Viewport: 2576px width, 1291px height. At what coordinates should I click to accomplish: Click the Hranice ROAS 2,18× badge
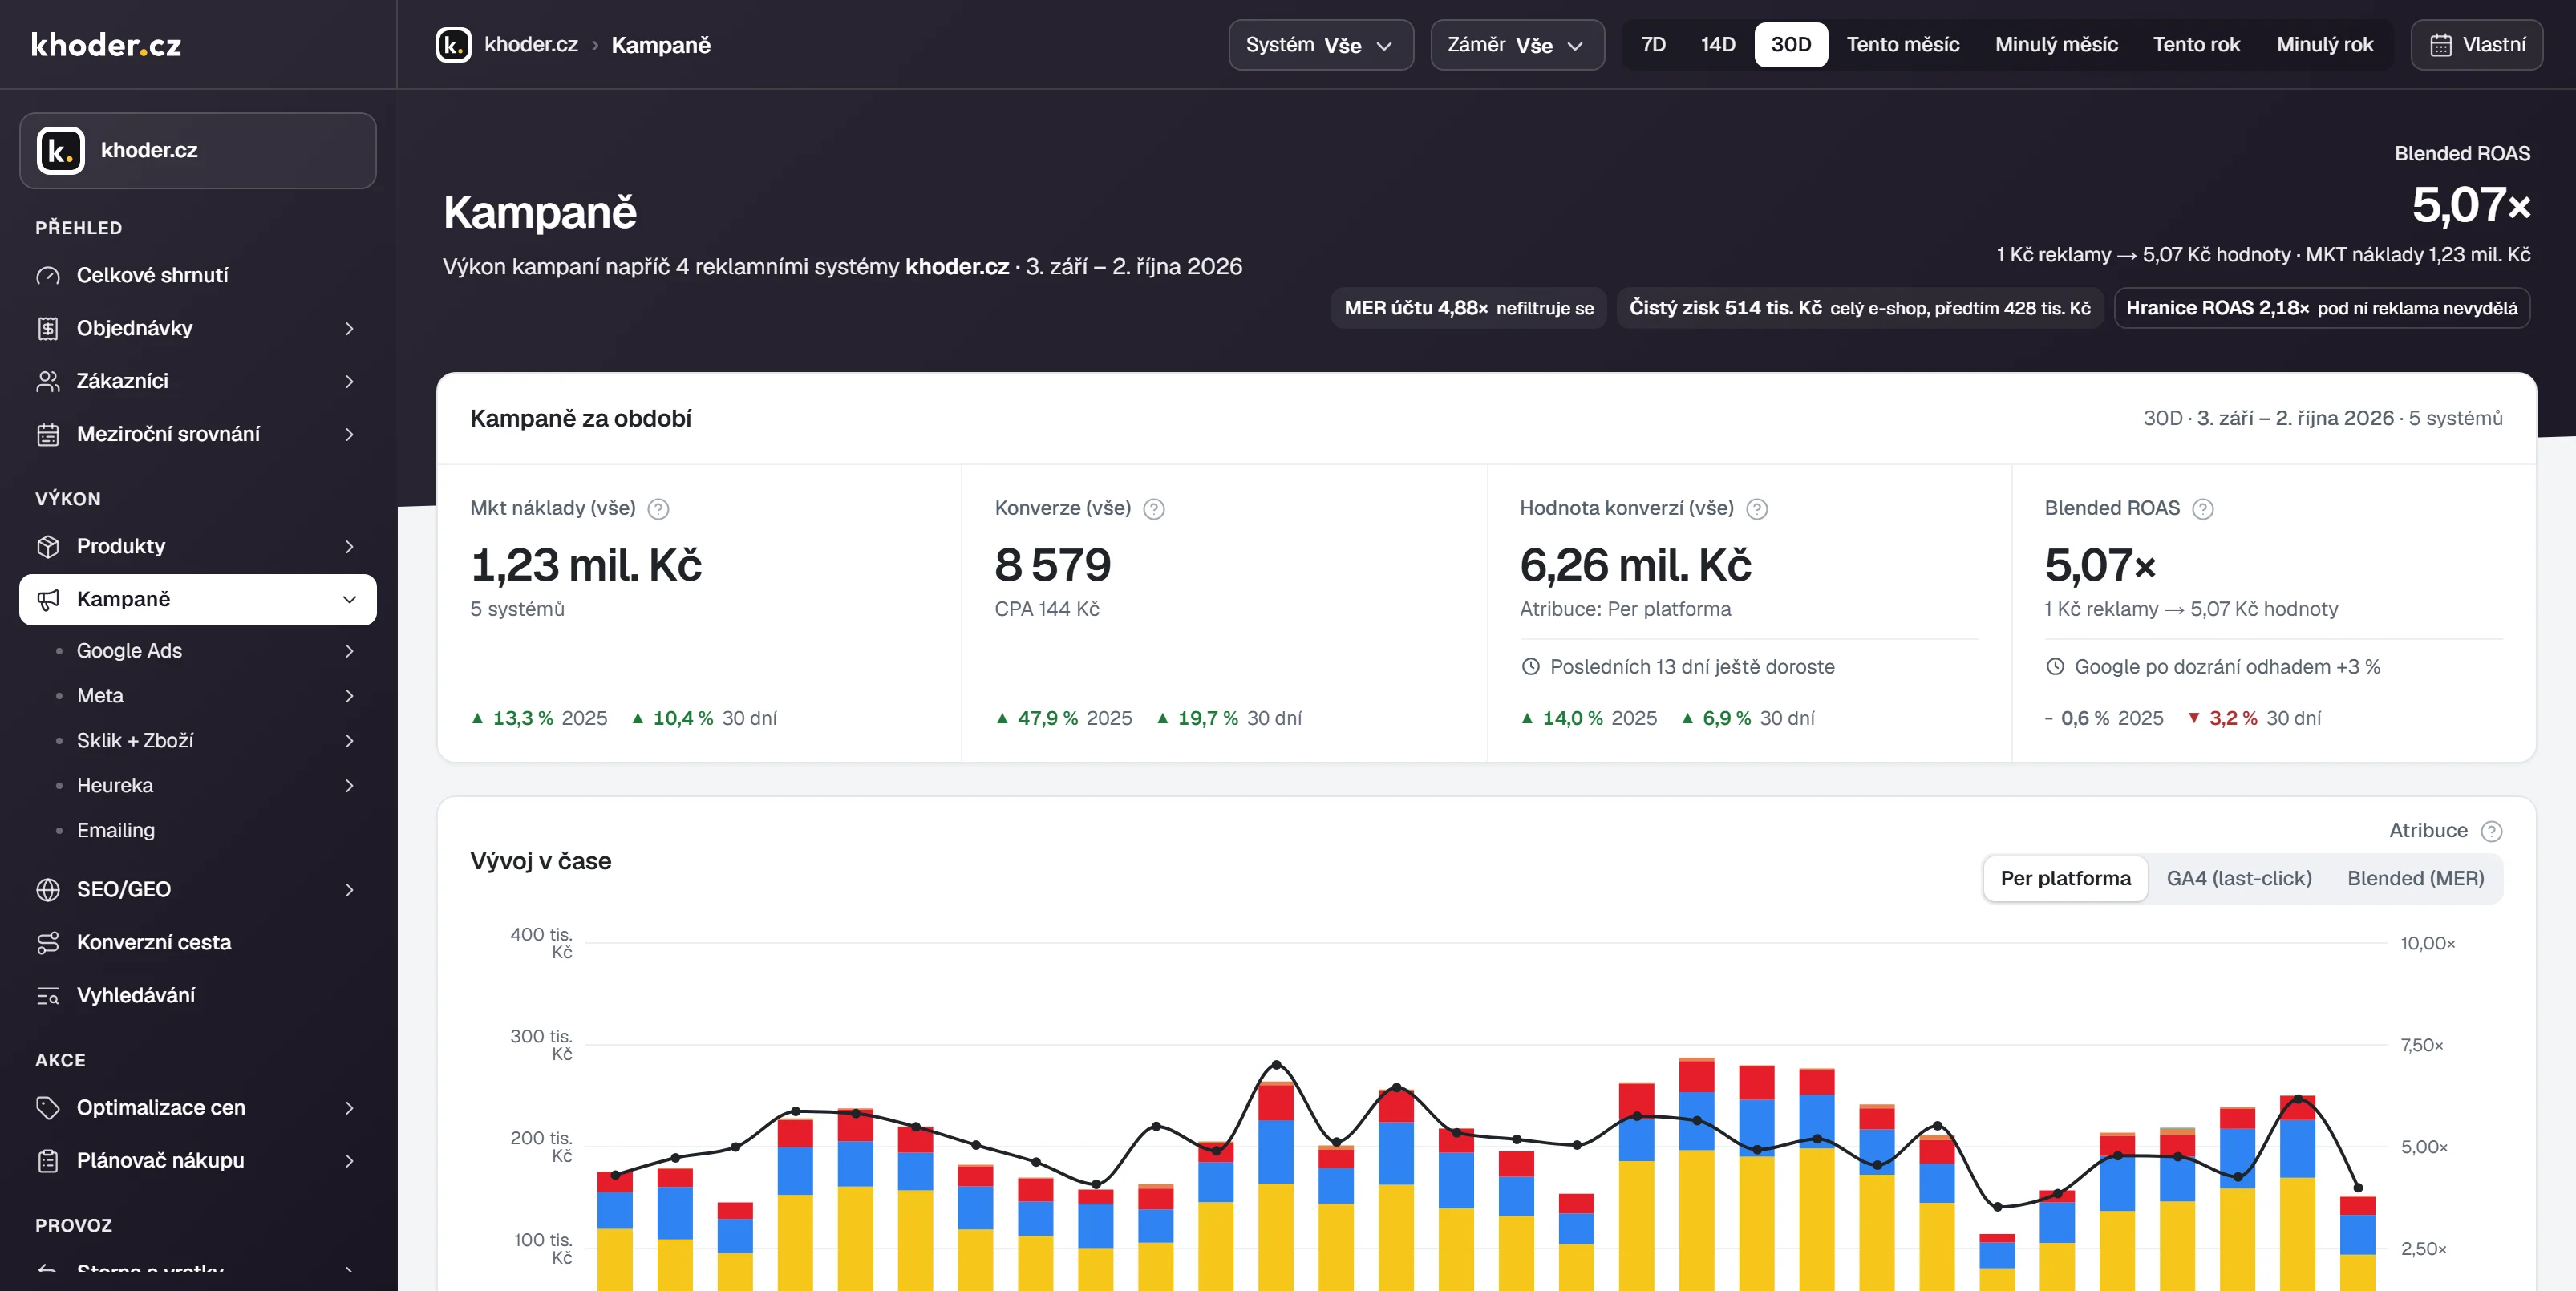[2321, 308]
